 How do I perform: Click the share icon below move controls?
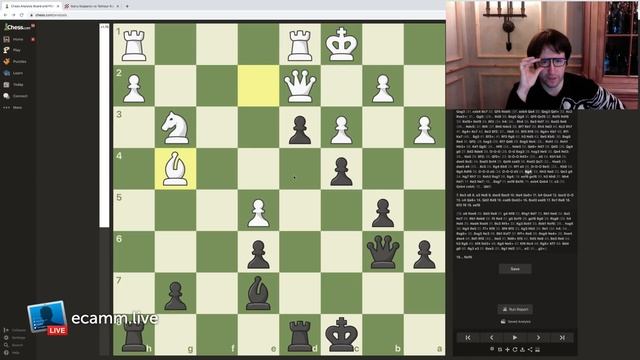click(530, 349)
